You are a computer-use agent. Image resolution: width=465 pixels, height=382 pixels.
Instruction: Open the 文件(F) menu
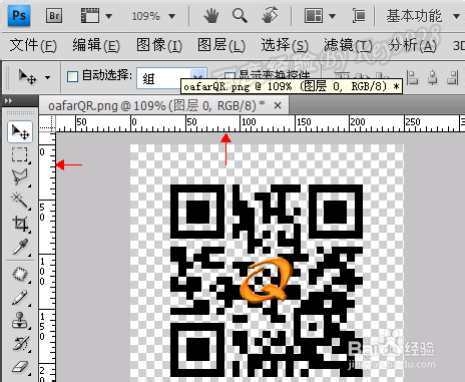click(33, 45)
